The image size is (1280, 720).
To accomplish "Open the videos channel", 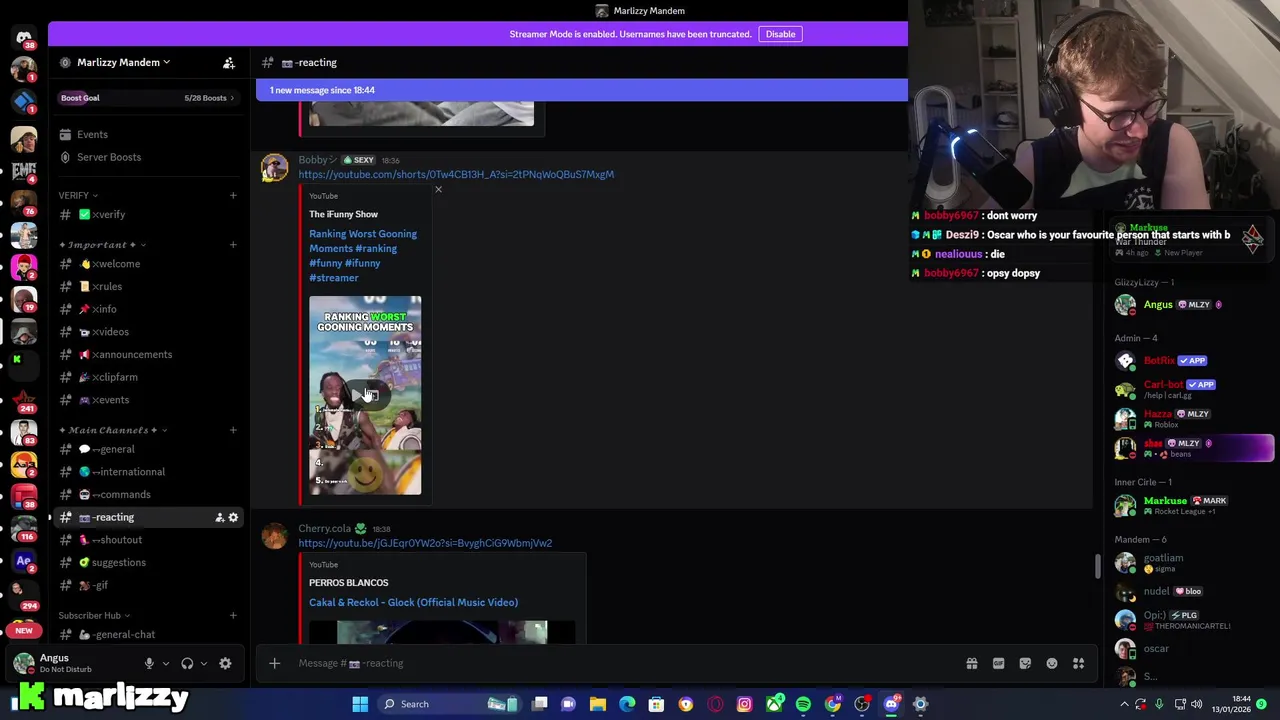I will 148,332.
